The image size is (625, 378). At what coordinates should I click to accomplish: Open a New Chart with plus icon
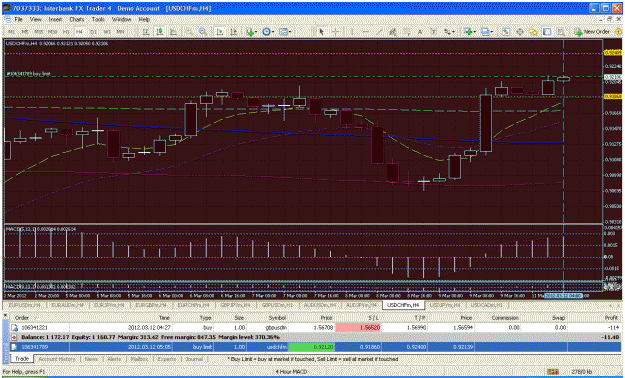point(468,32)
